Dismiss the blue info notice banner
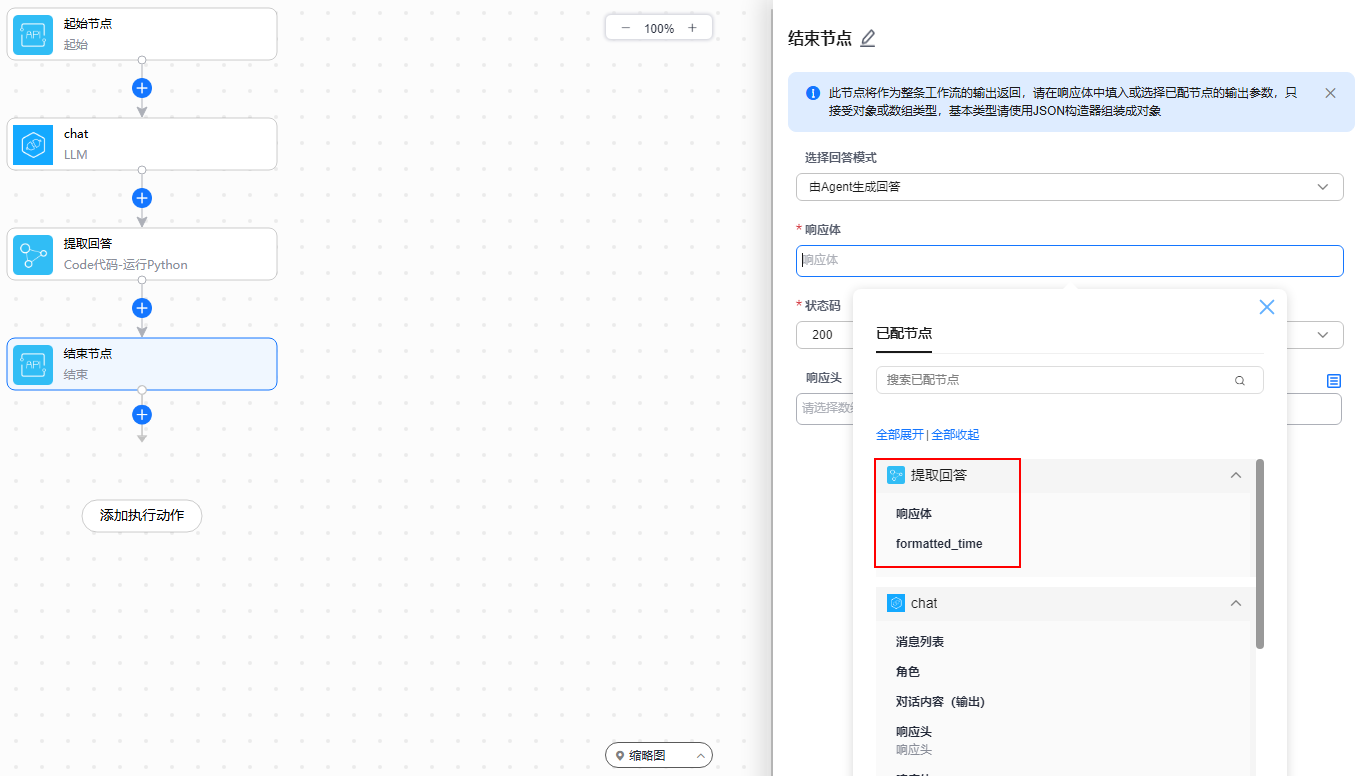 tap(1330, 93)
